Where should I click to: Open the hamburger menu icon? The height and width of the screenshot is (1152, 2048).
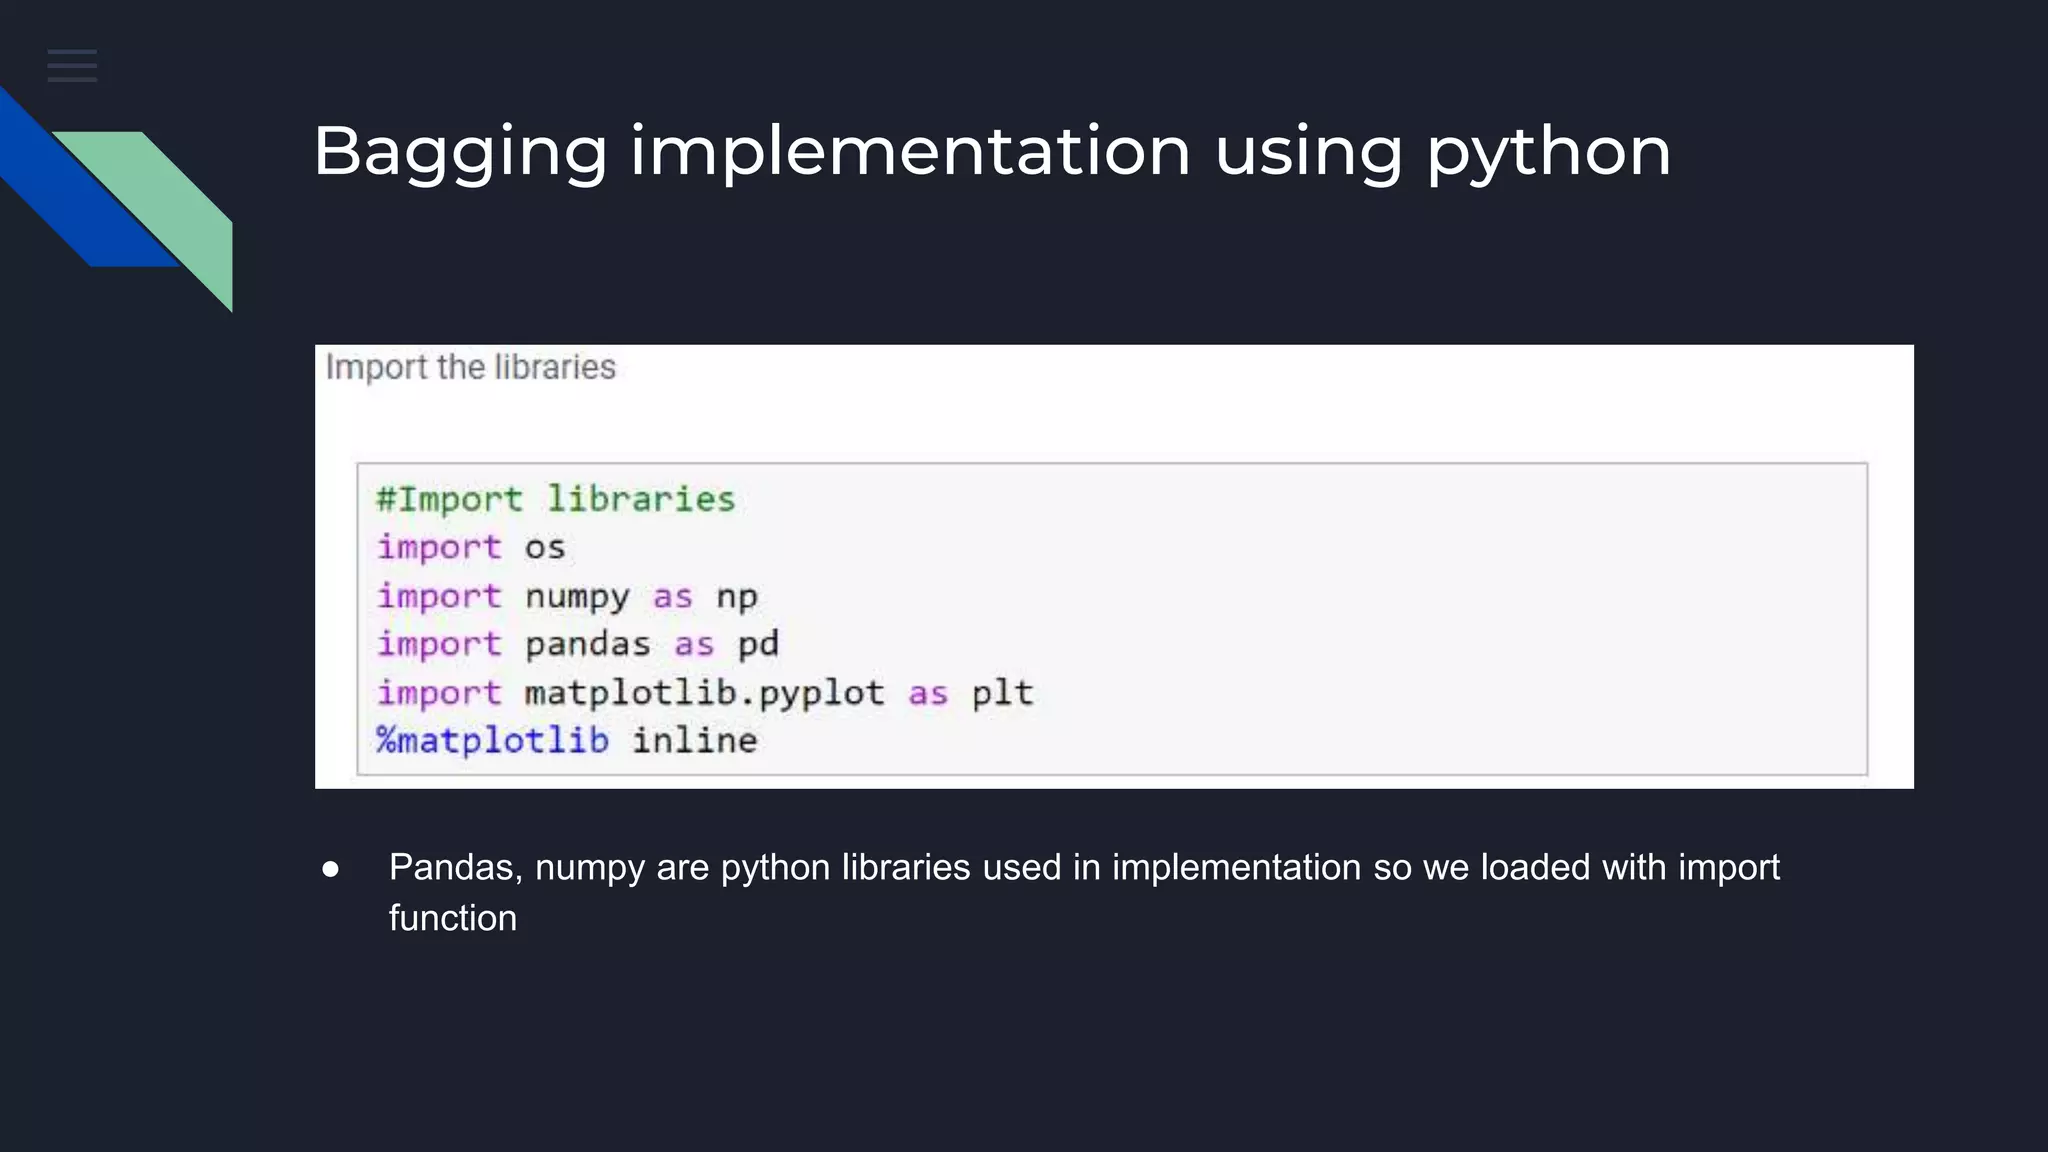[72, 66]
